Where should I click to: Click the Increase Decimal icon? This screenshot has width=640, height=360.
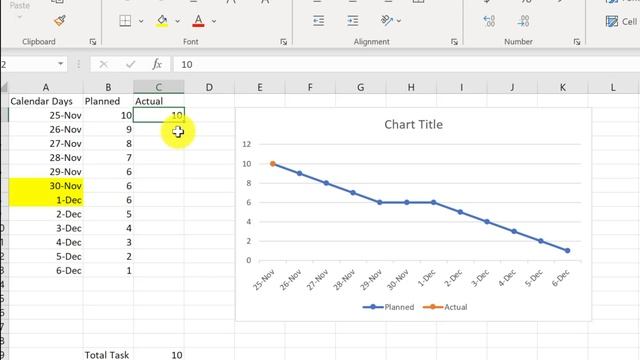[489, 21]
